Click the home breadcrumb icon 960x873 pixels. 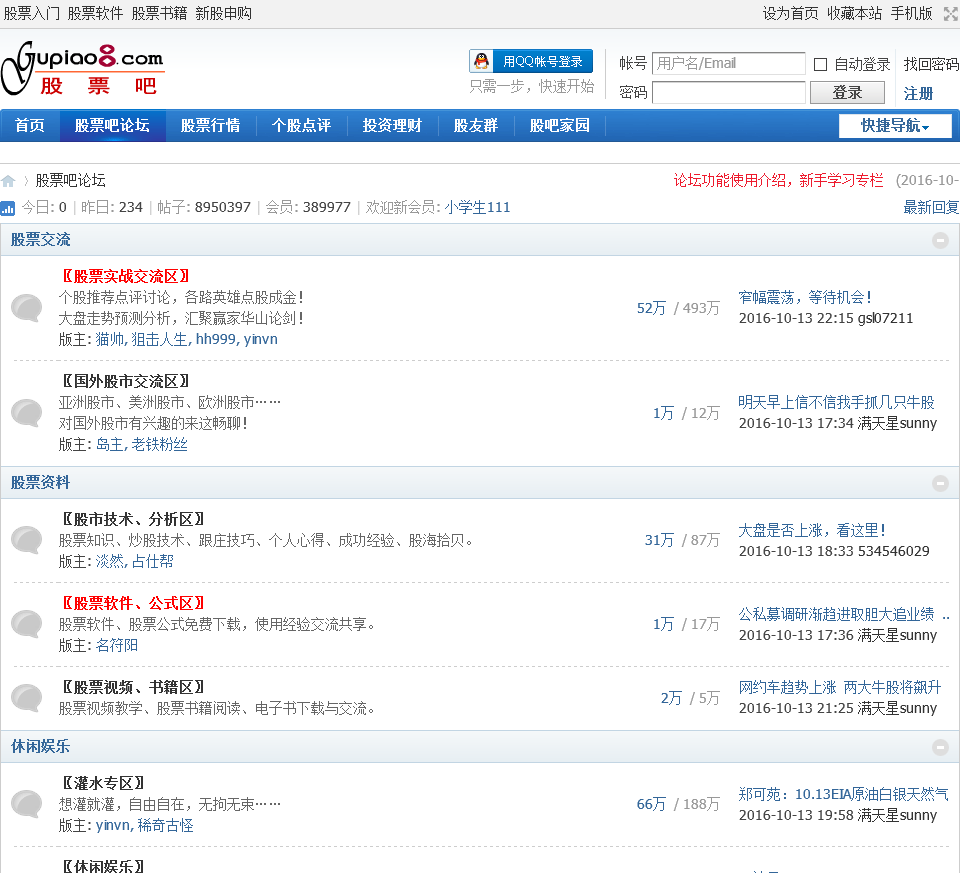coord(8,181)
